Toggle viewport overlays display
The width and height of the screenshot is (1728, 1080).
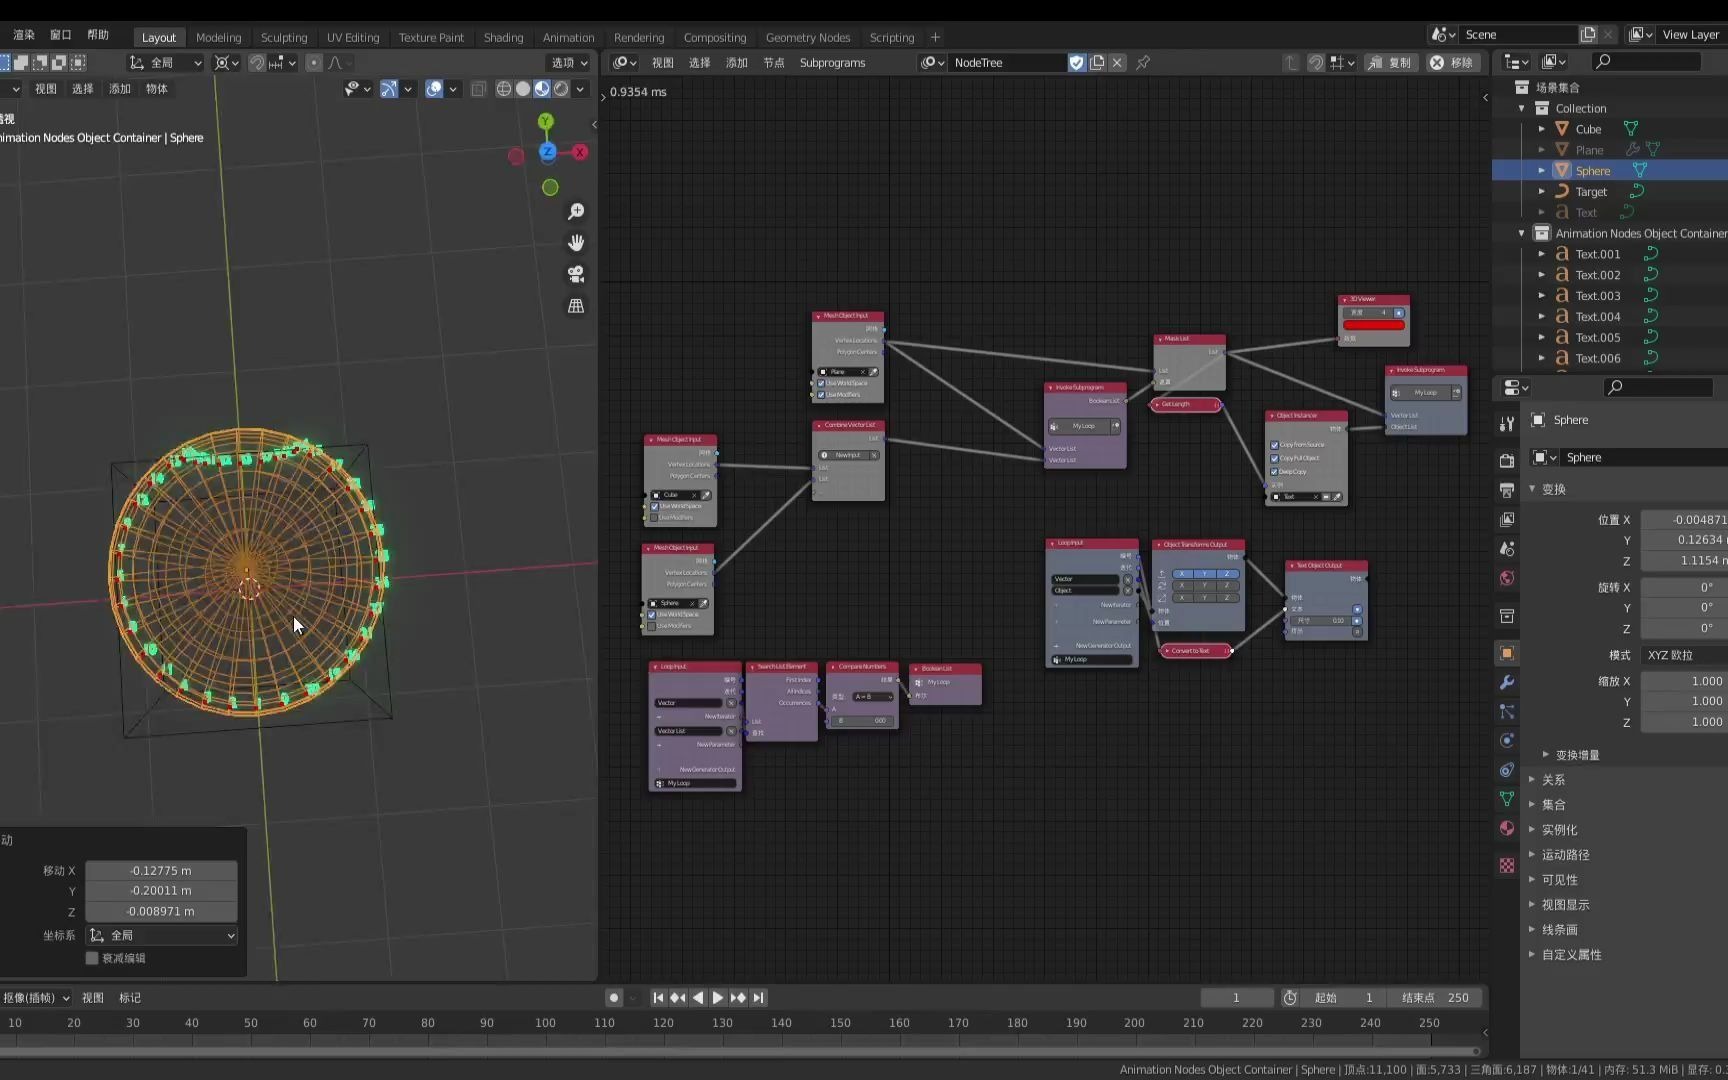(x=434, y=89)
